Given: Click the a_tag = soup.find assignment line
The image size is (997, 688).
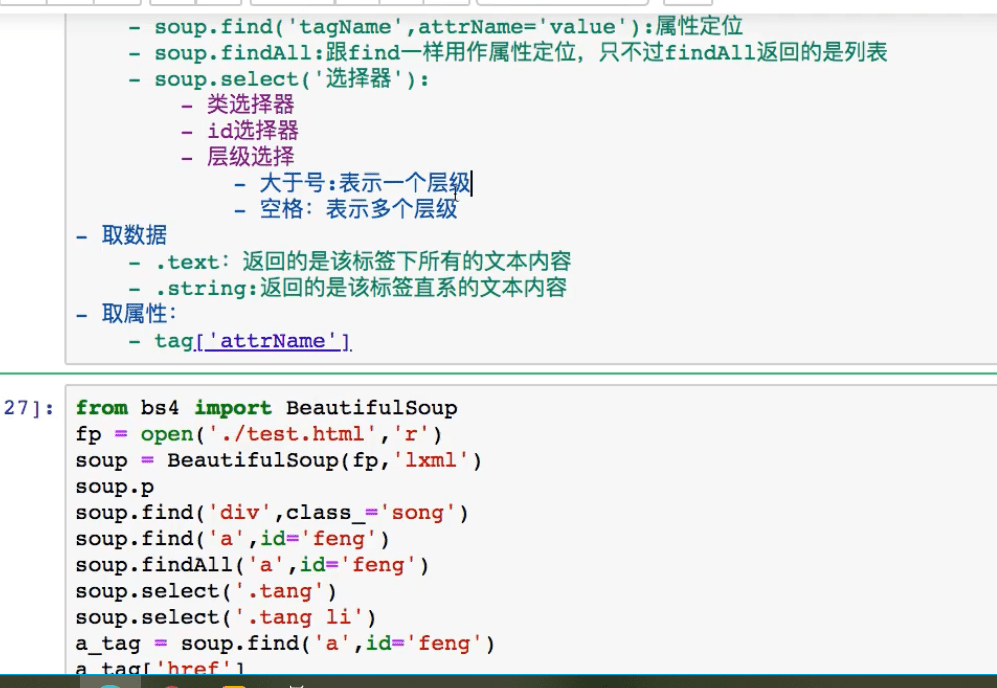Looking at the screenshot, I should (285, 643).
